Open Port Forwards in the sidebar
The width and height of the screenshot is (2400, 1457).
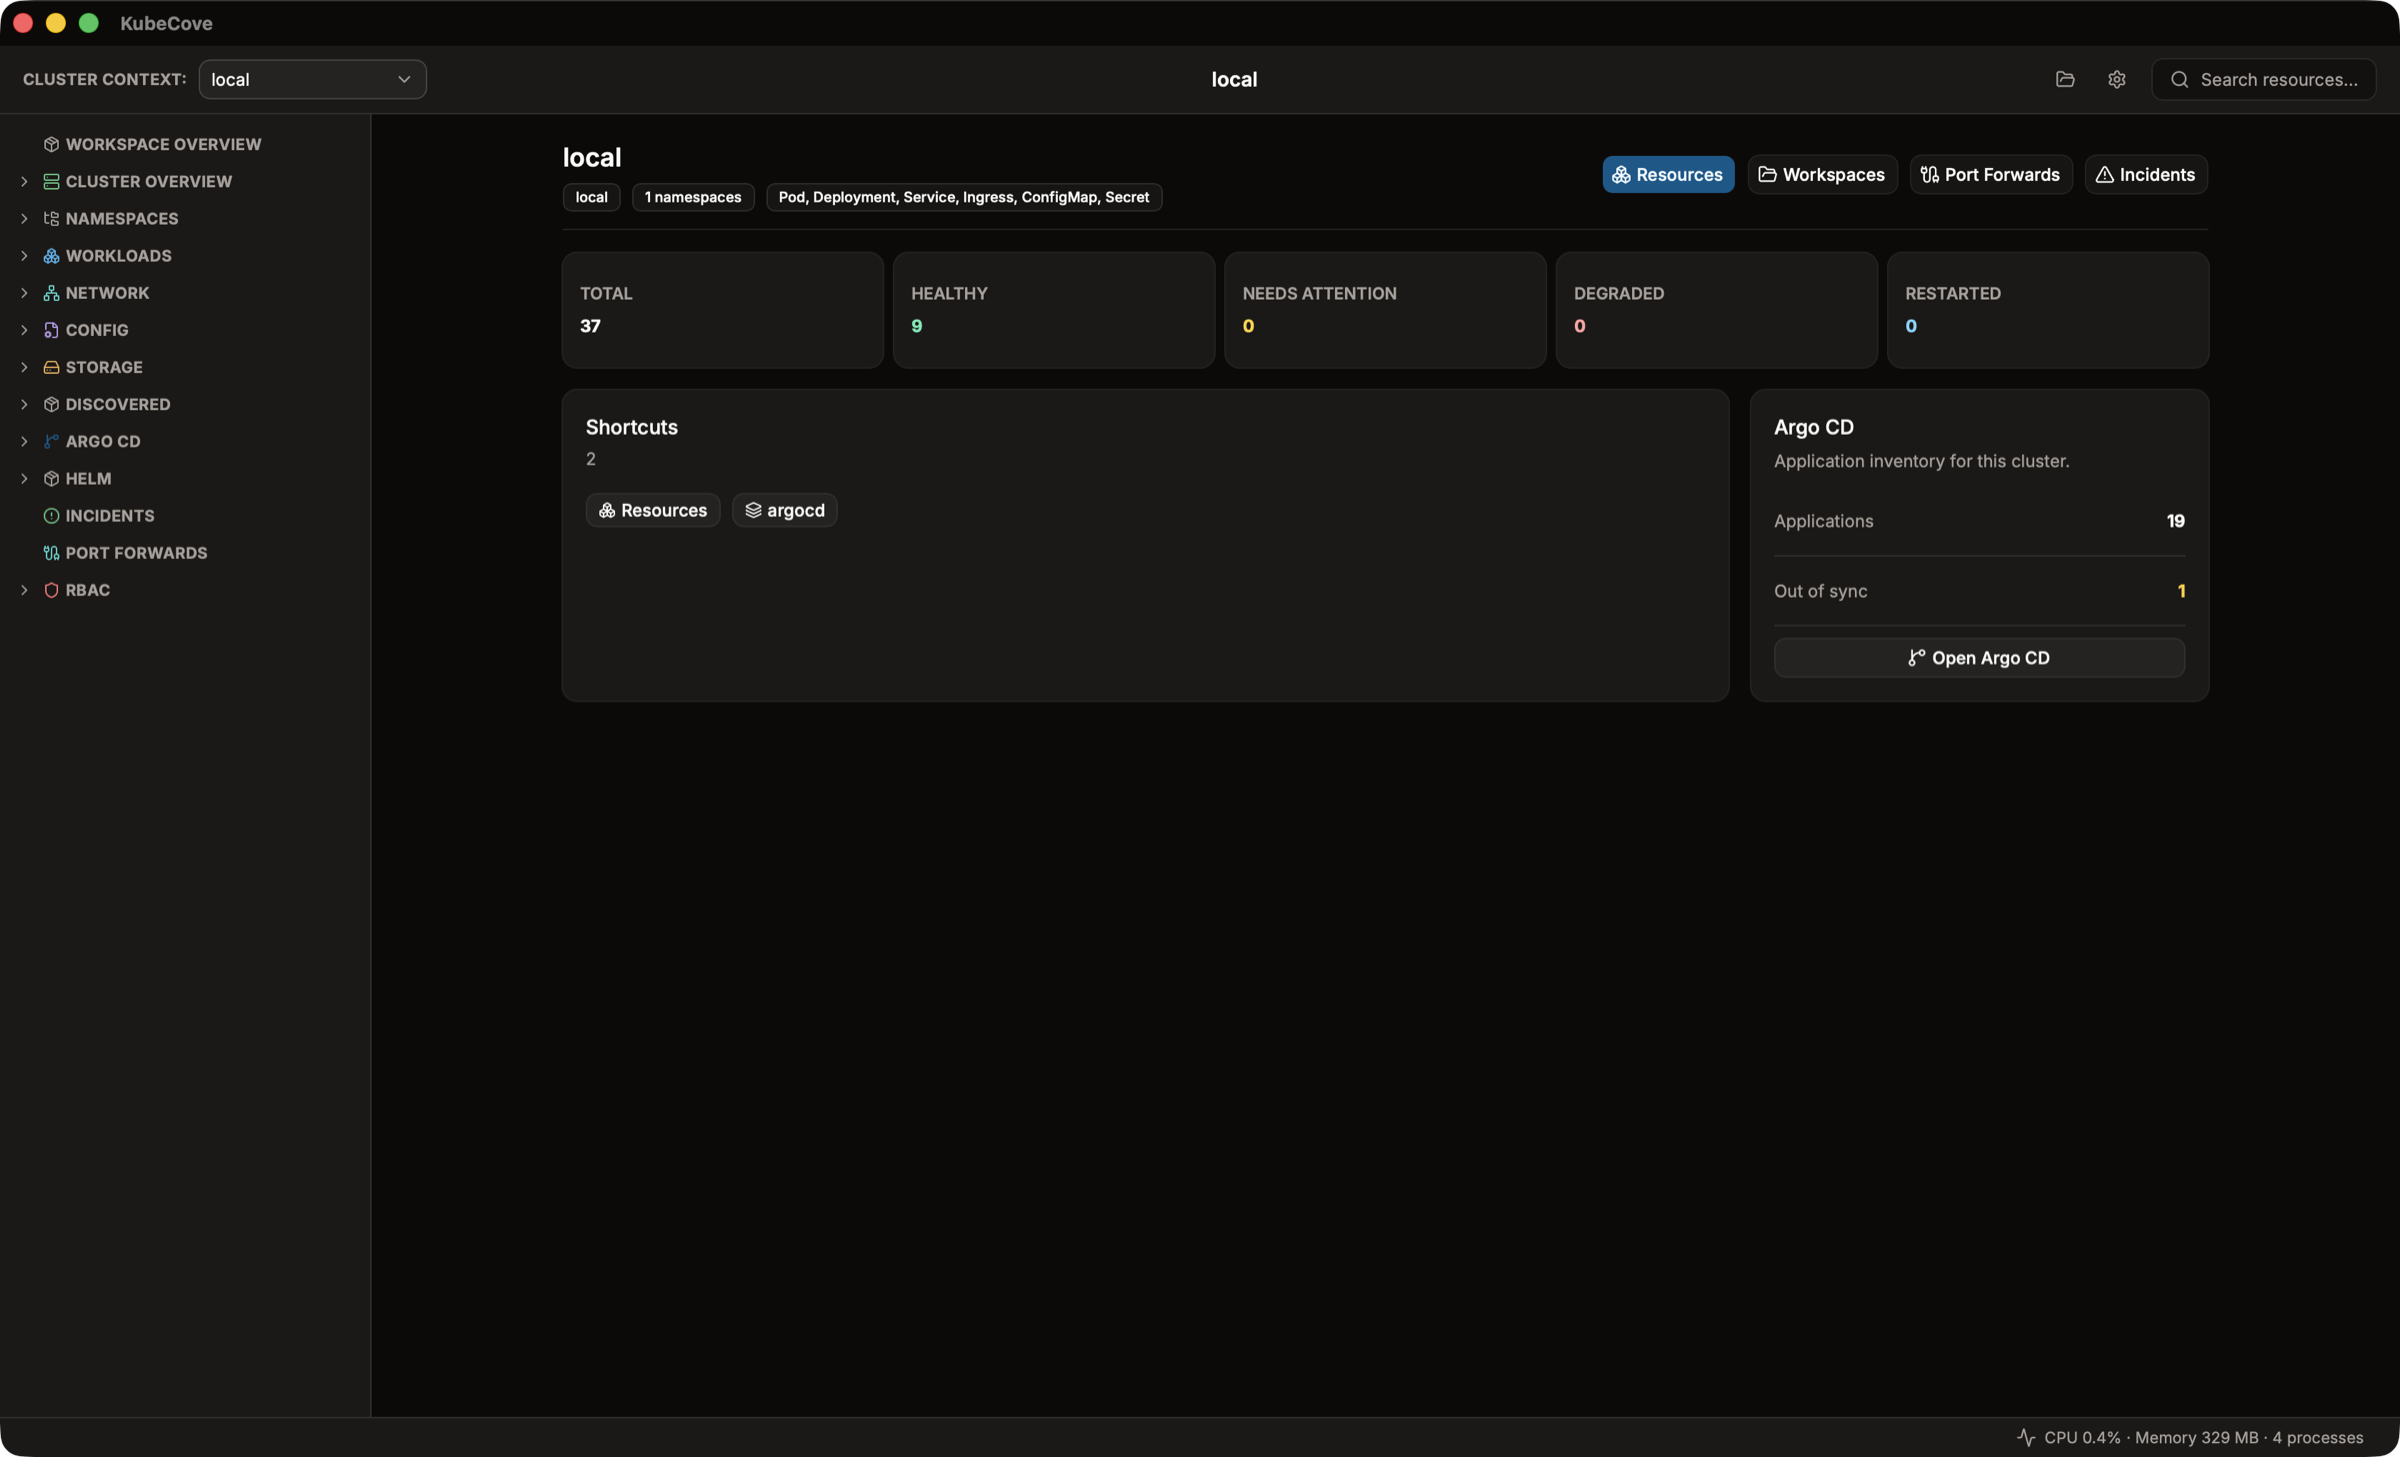tap(136, 553)
